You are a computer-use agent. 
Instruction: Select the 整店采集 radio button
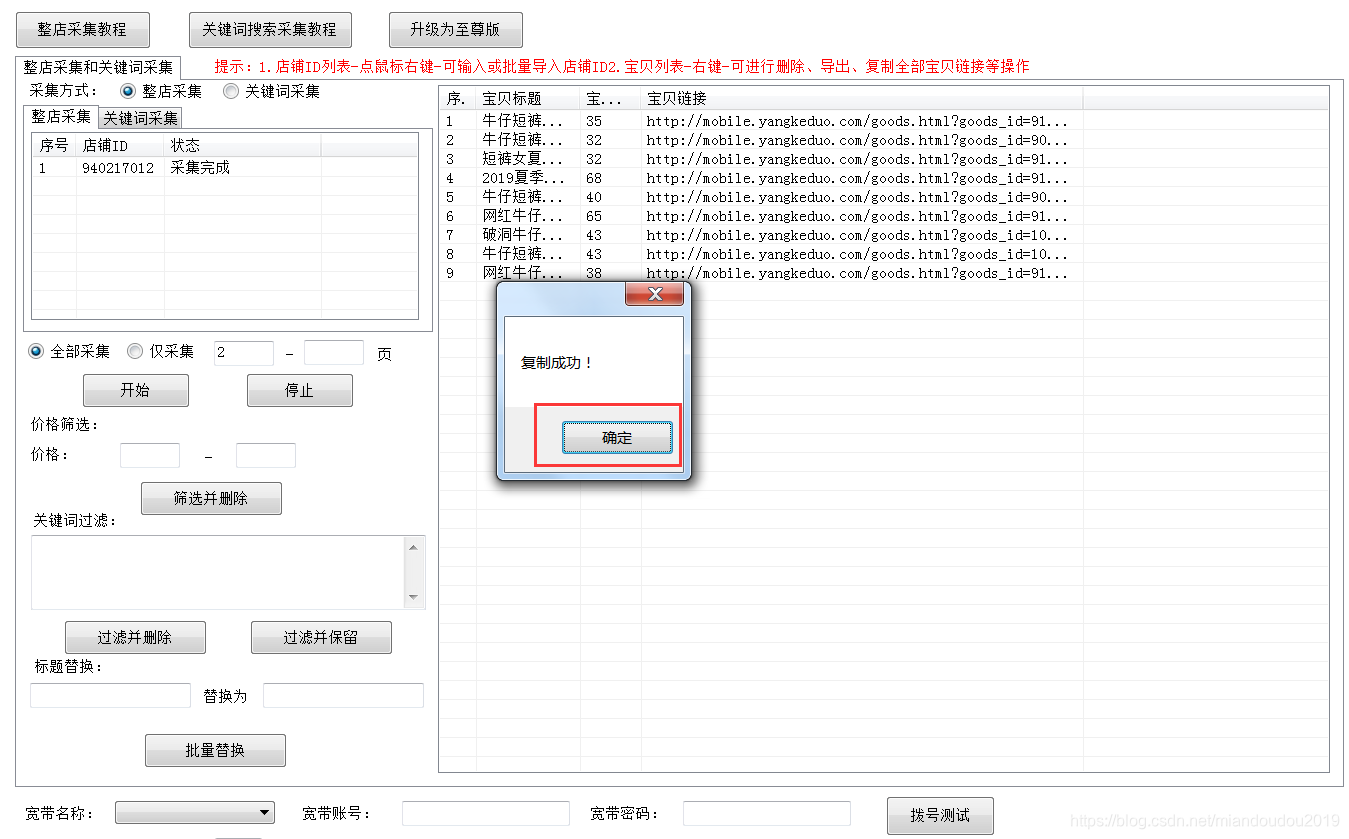click(x=128, y=91)
